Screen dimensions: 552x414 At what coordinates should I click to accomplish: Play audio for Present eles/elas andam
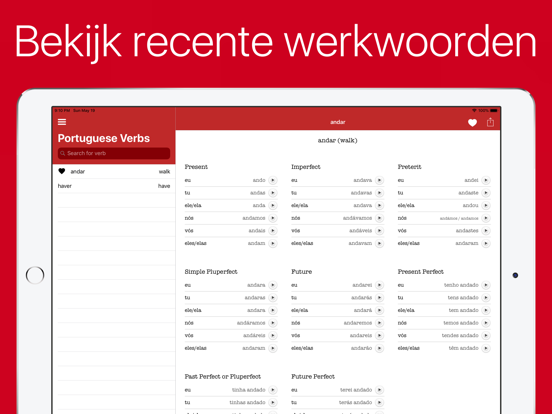click(273, 243)
